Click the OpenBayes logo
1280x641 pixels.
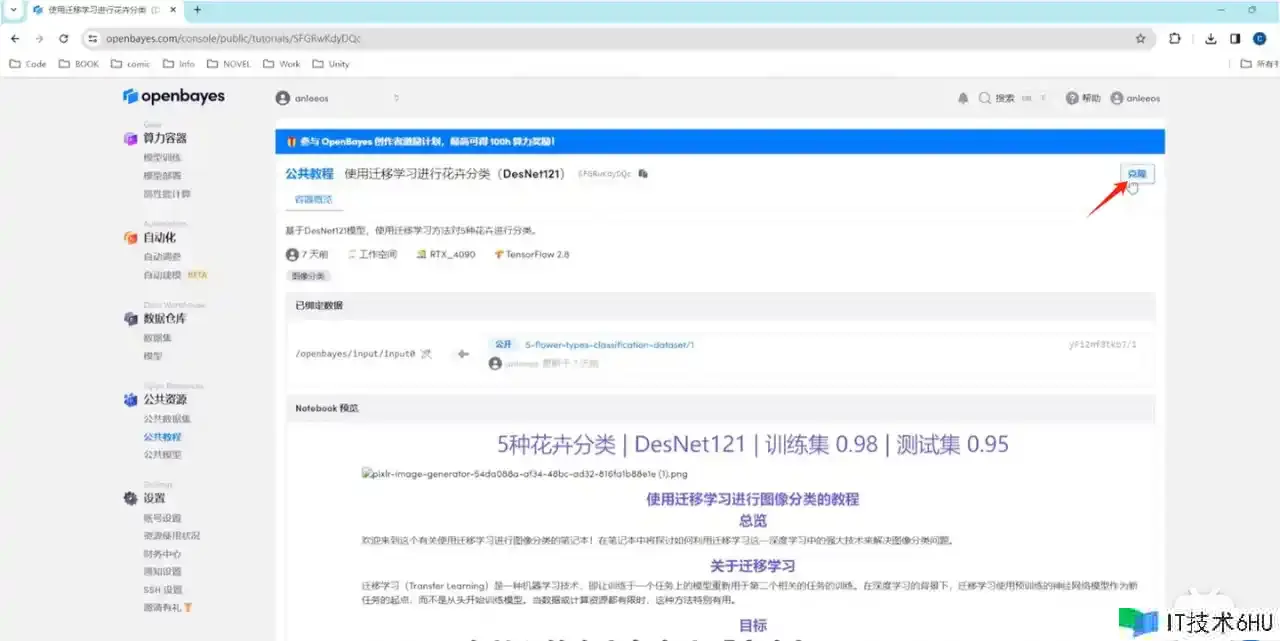pos(174,97)
